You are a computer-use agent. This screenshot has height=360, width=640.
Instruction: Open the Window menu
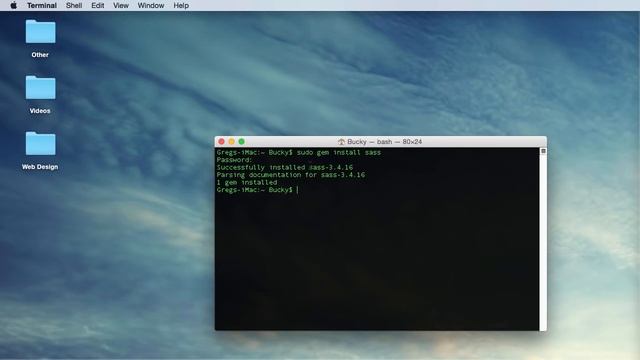click(x=151, y=5)
